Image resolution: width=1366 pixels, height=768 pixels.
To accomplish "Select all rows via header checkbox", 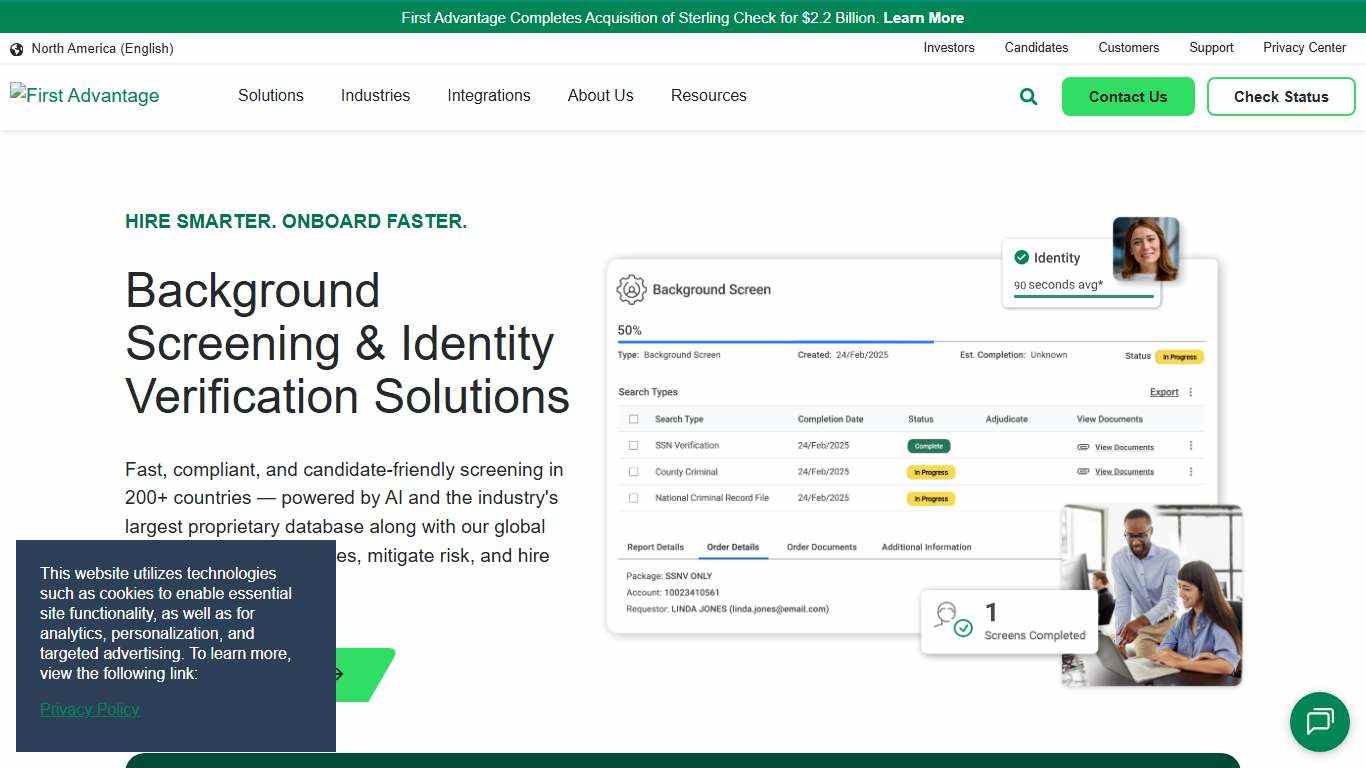I will tap(634, 418).
